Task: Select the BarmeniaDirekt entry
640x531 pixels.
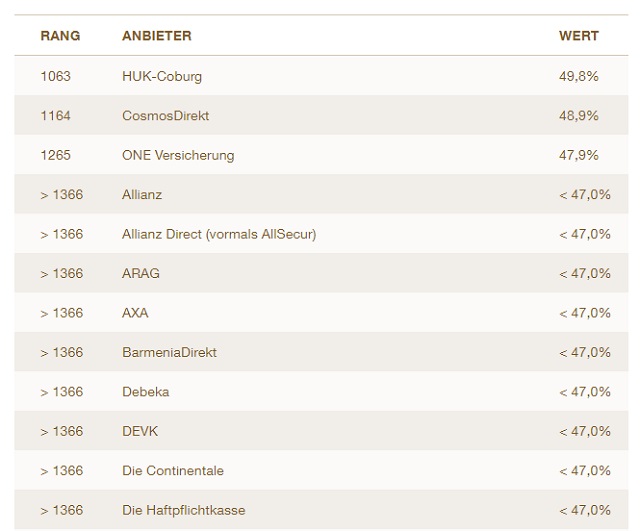Action: click(x=169, y=352)
